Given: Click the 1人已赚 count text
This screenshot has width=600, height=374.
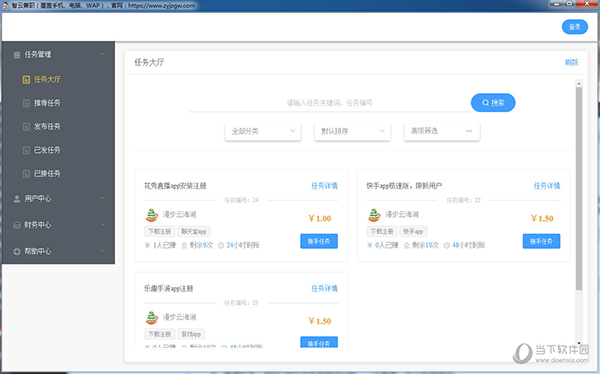Looking at the screenshot, I should click(x=164, y=245).
